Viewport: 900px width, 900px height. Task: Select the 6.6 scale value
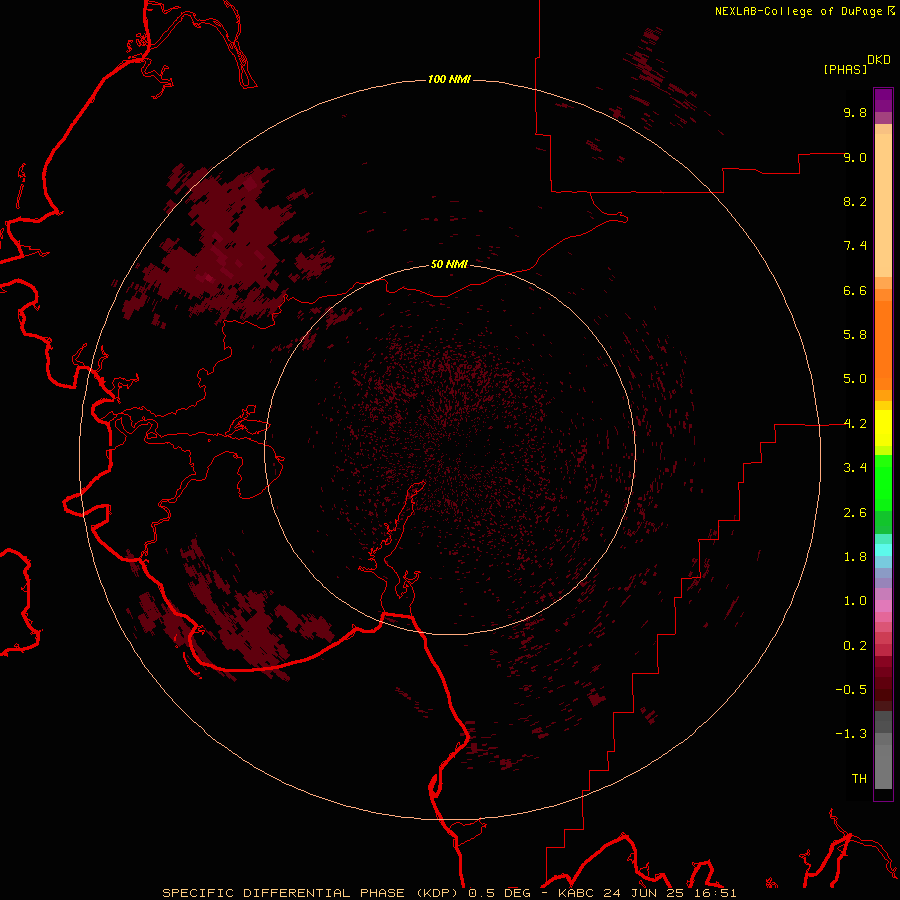tap(855, 290)
